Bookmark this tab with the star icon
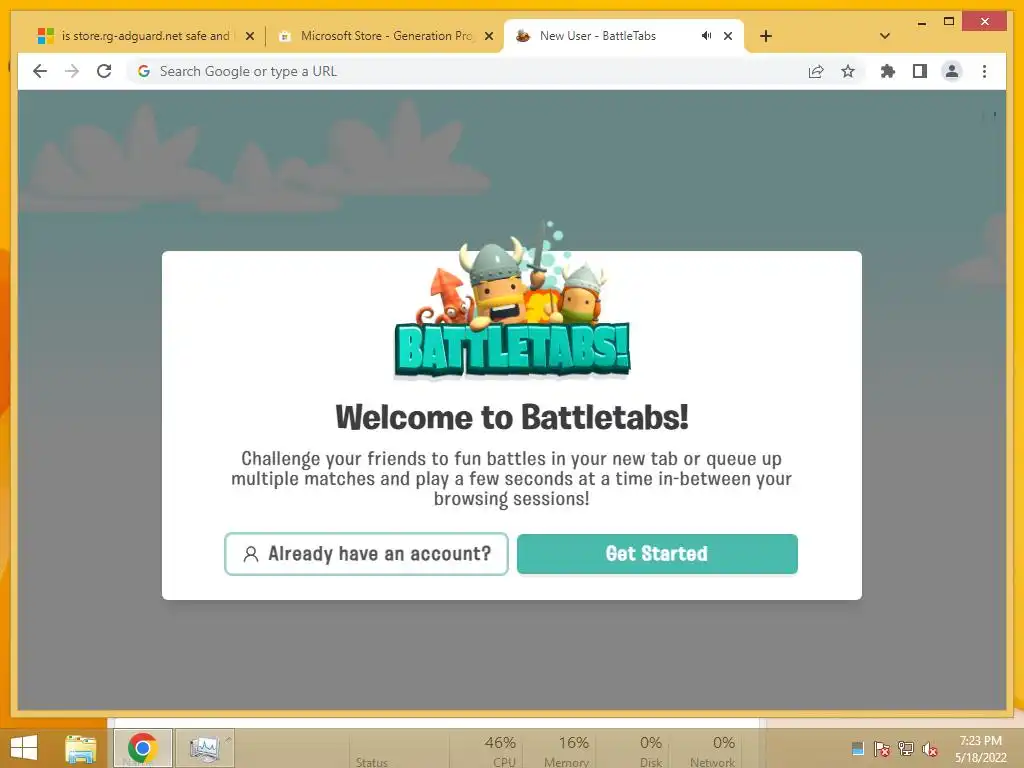 point(848,71)
